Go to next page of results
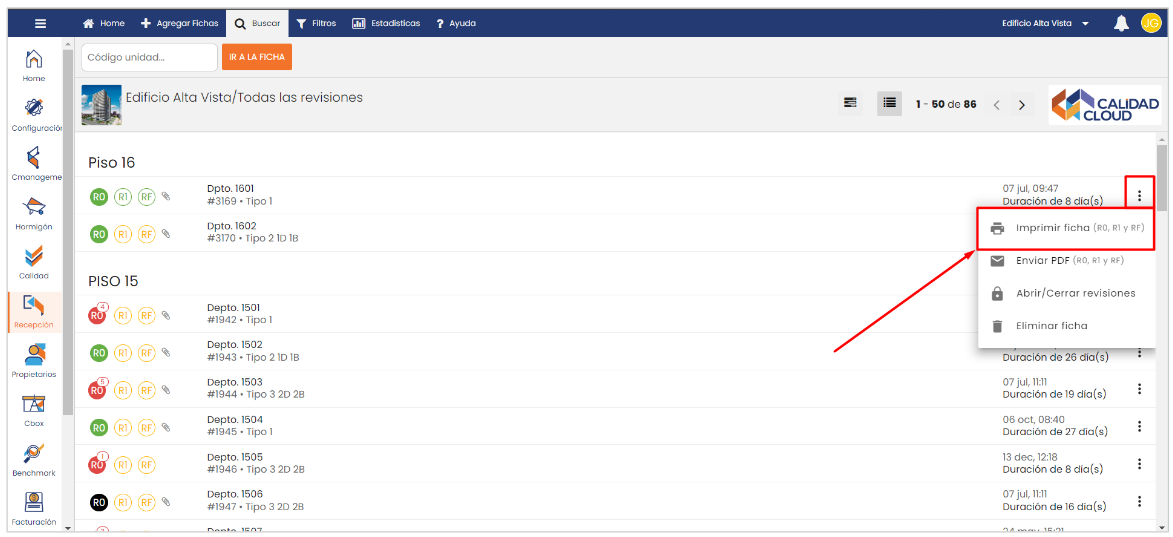Image resolution: width=1173 pixels, height=537 pixels. tap(1021, 105)
